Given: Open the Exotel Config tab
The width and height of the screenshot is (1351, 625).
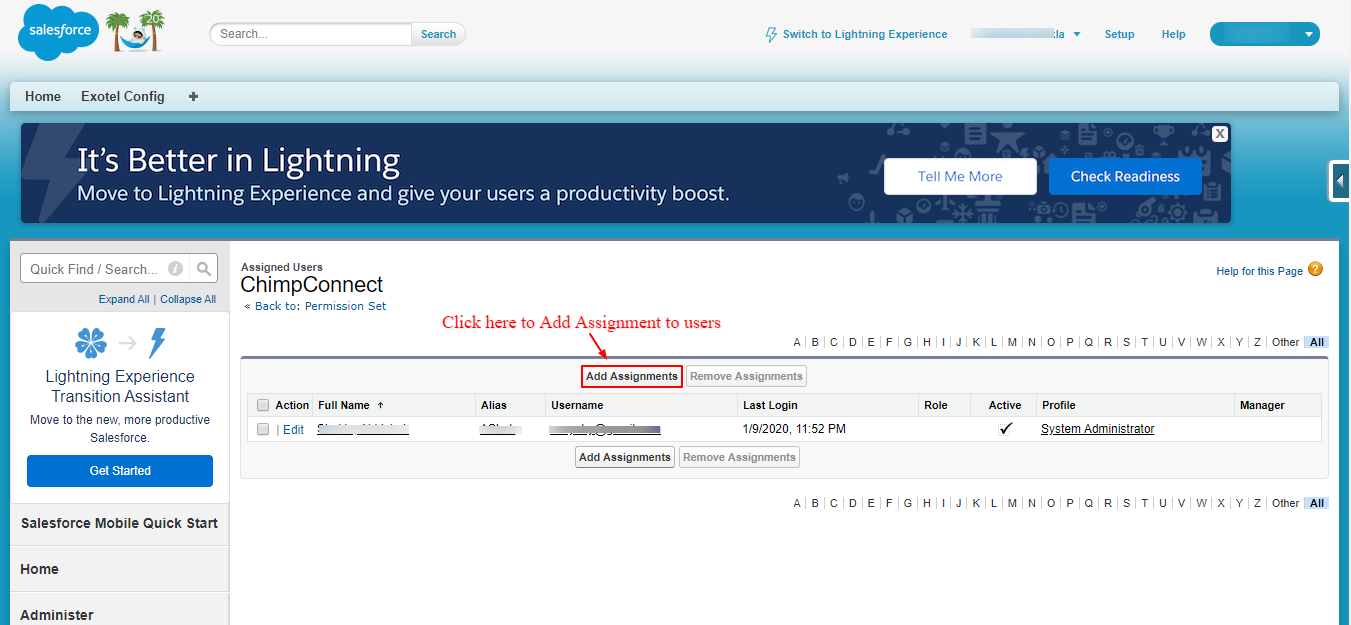Looking at the screenshot, I should coord(123,97).
